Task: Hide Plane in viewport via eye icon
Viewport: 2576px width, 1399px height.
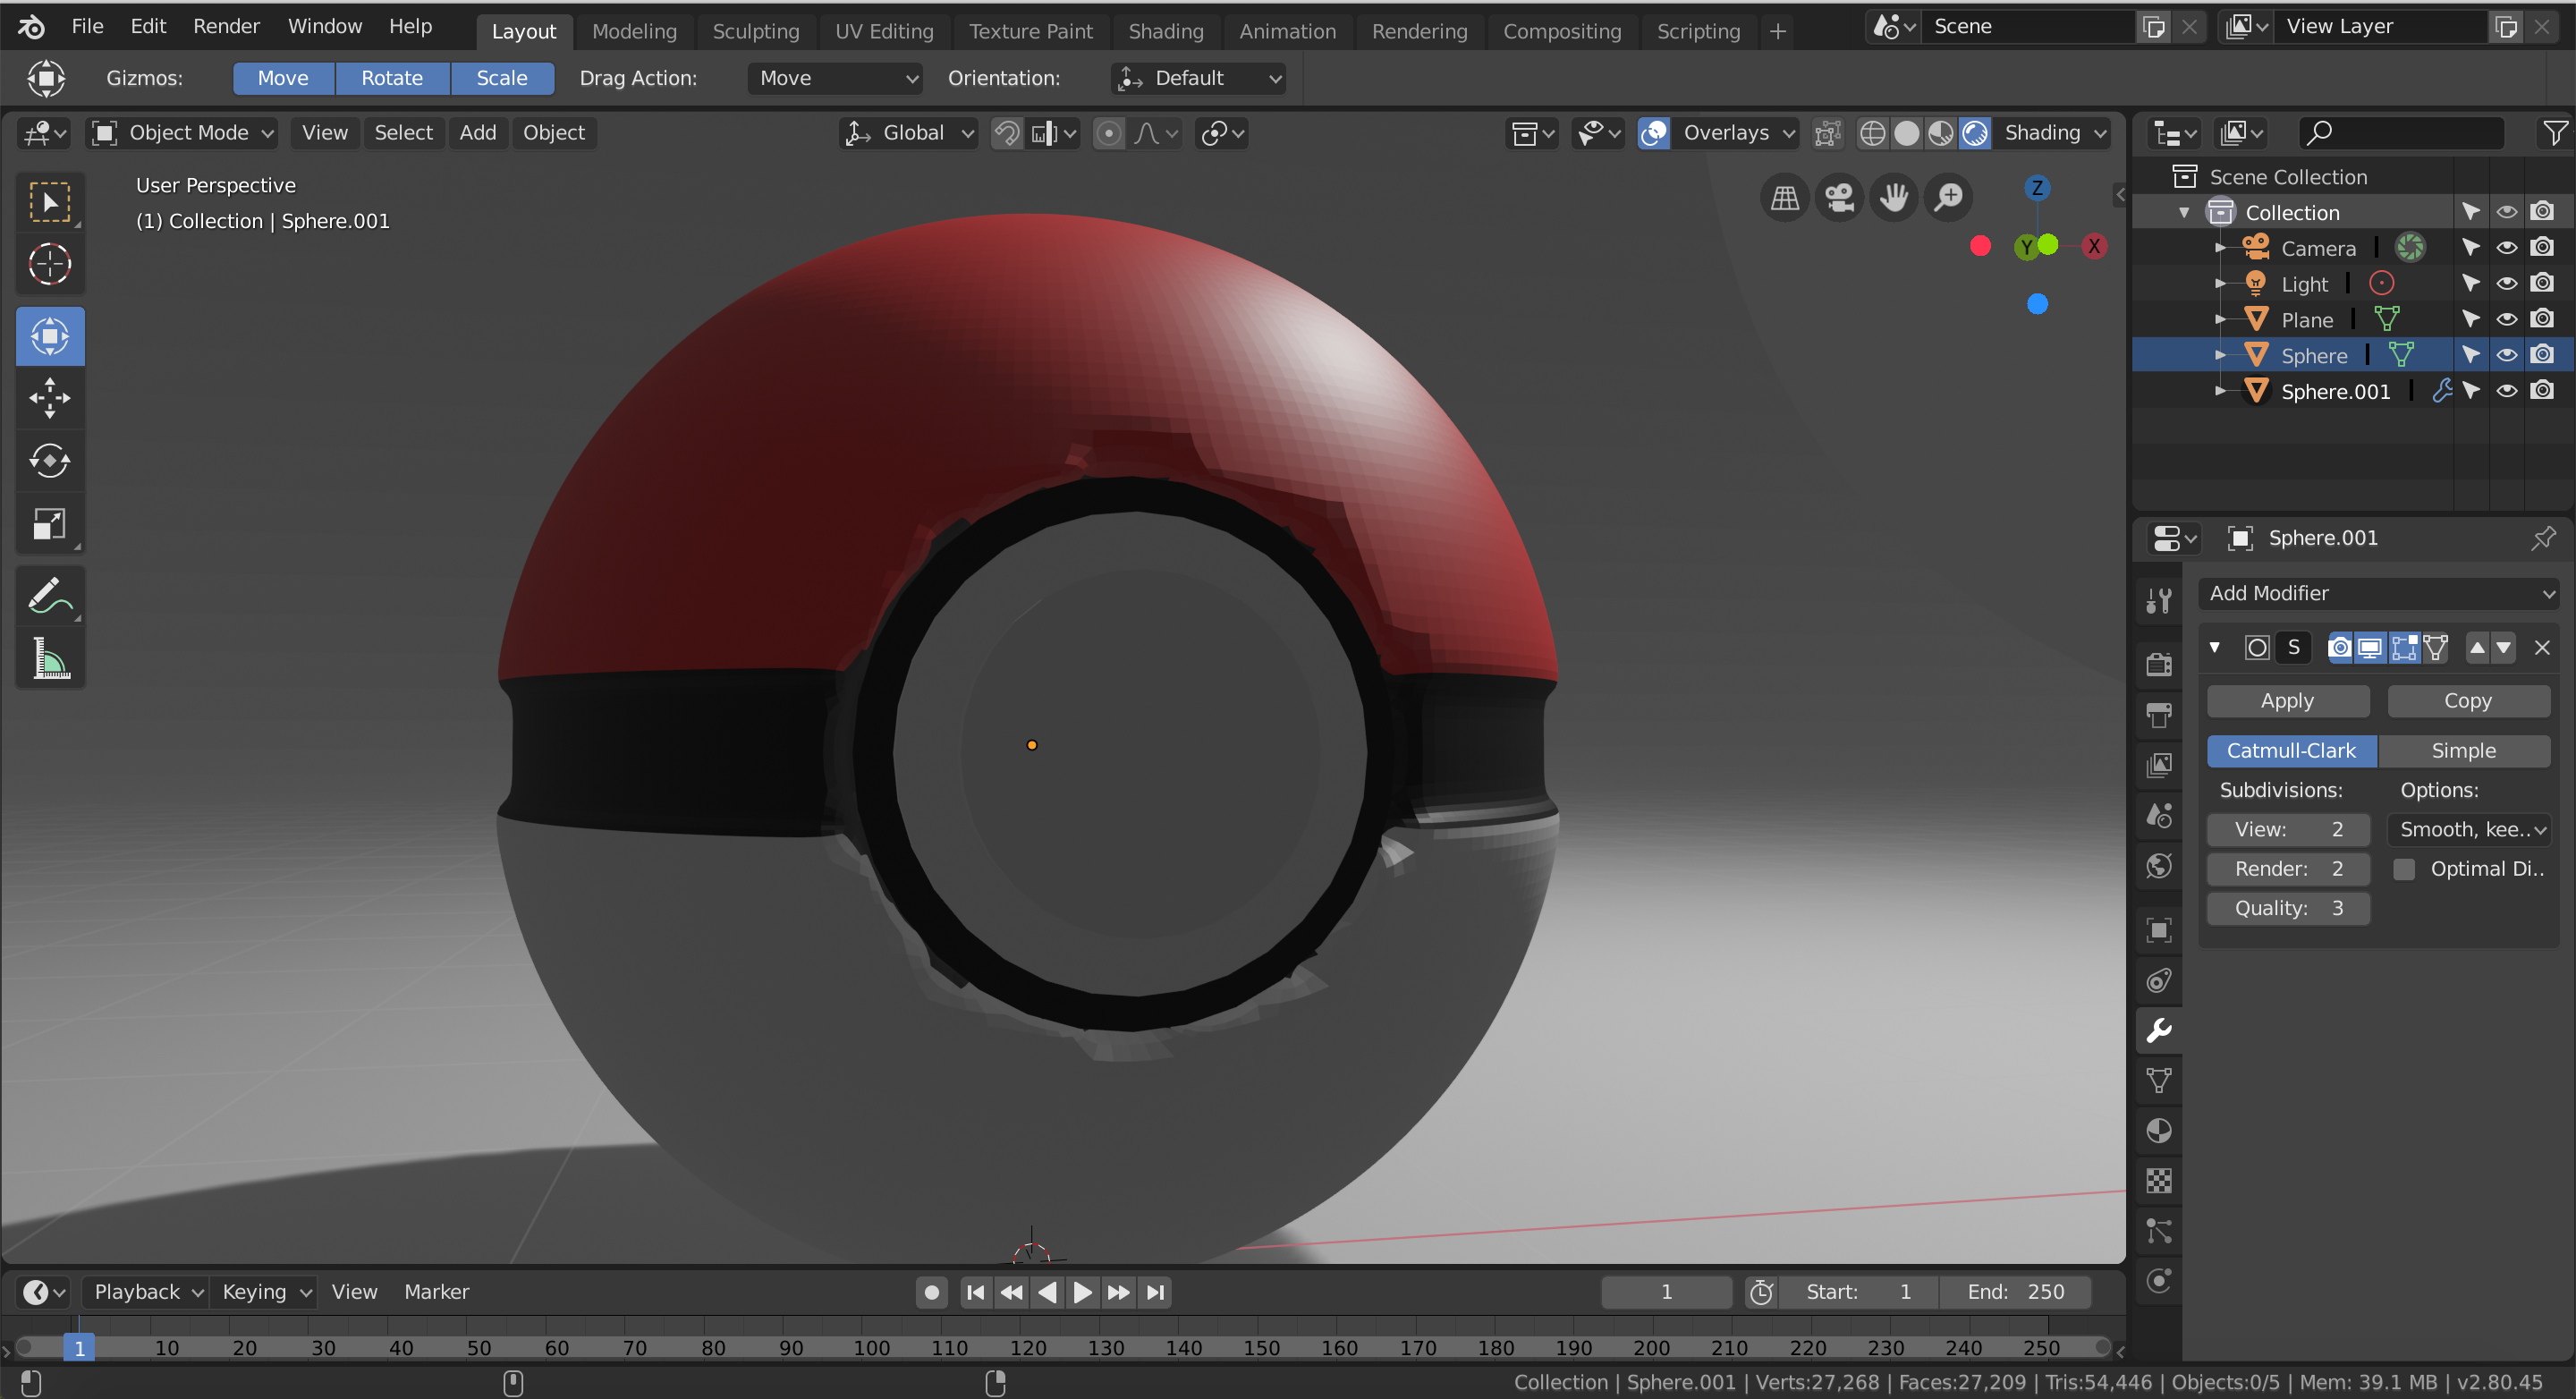Action: (2506, 320)
